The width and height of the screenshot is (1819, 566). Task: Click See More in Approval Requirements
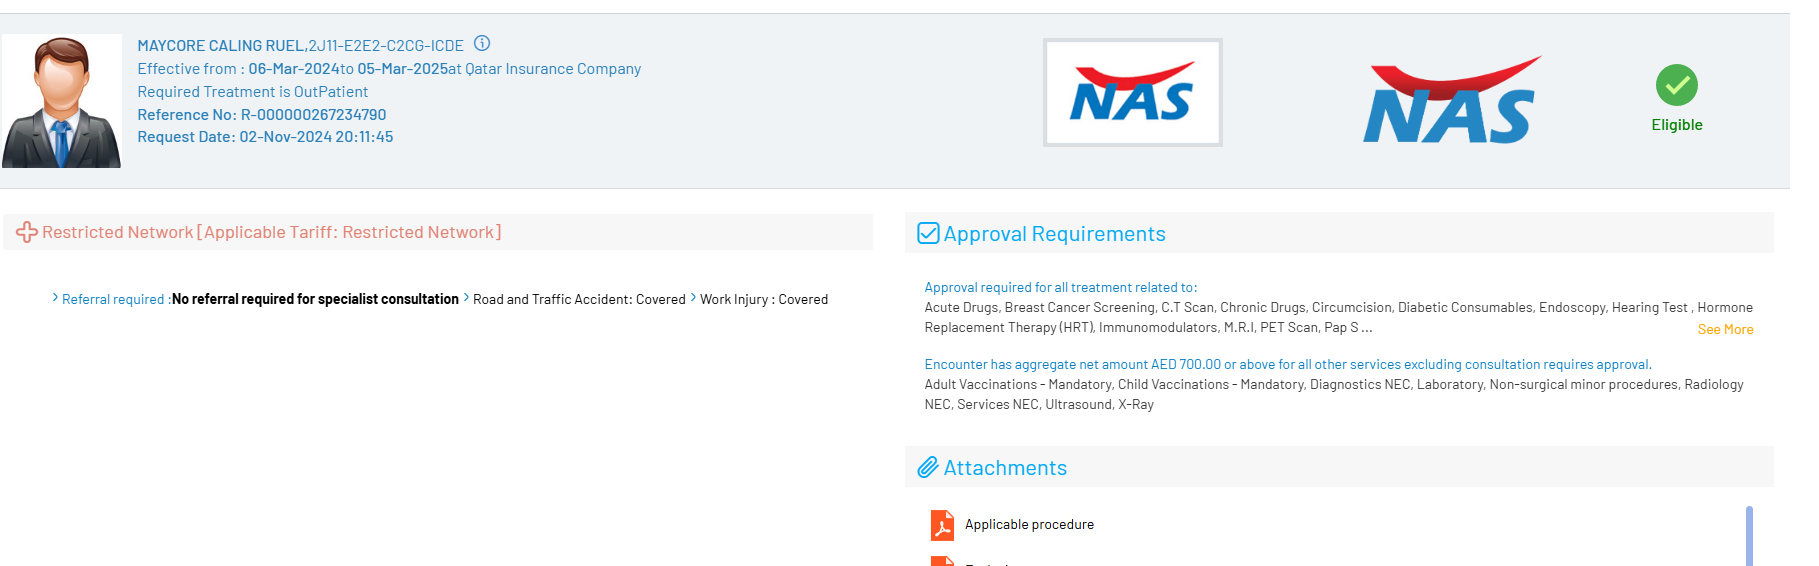point(1725,329)
